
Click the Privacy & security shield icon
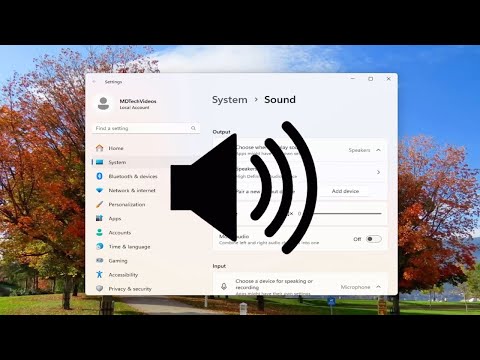pos(99,288)
